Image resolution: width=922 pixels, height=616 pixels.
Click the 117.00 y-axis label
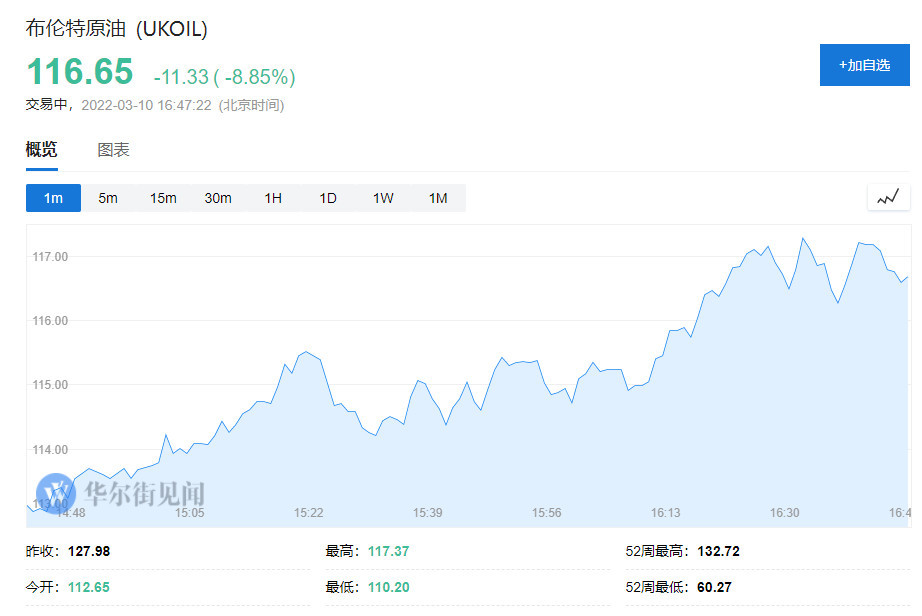pos(50,257)
